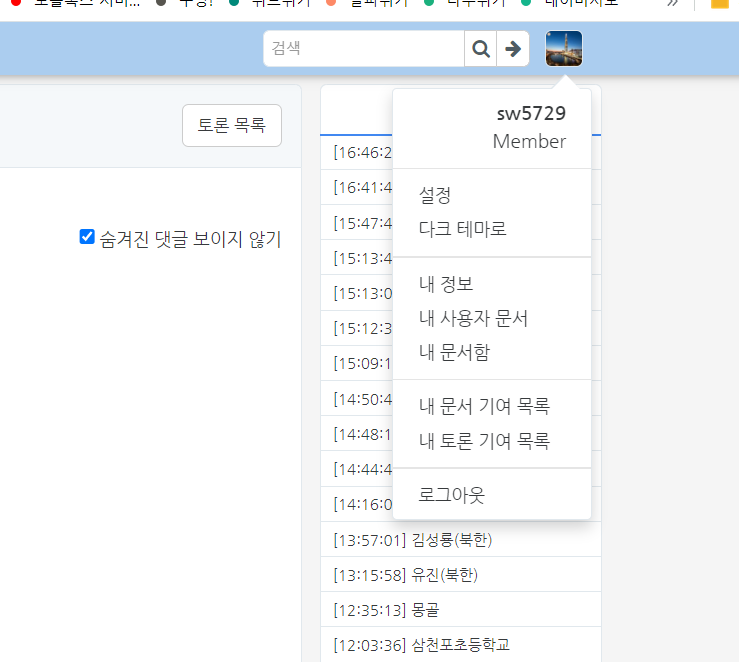739x662 pixels.
Task: Open 내 사용자 문서 menu entry
Action: tap(473, 318)
